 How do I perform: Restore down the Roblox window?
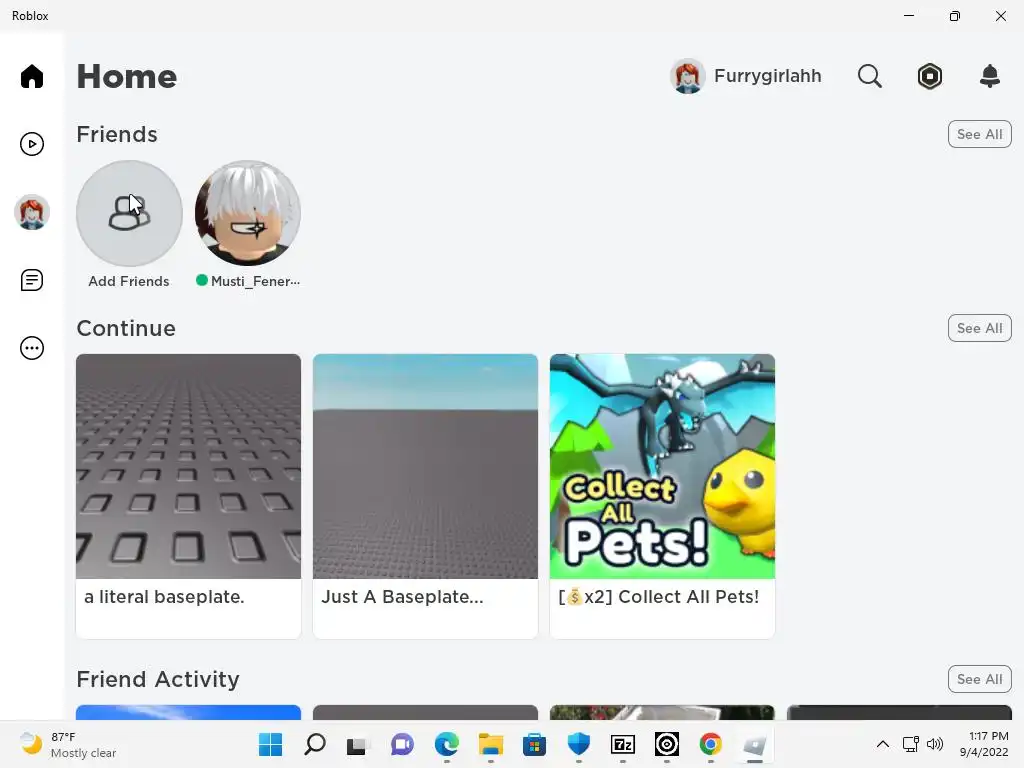955,16
